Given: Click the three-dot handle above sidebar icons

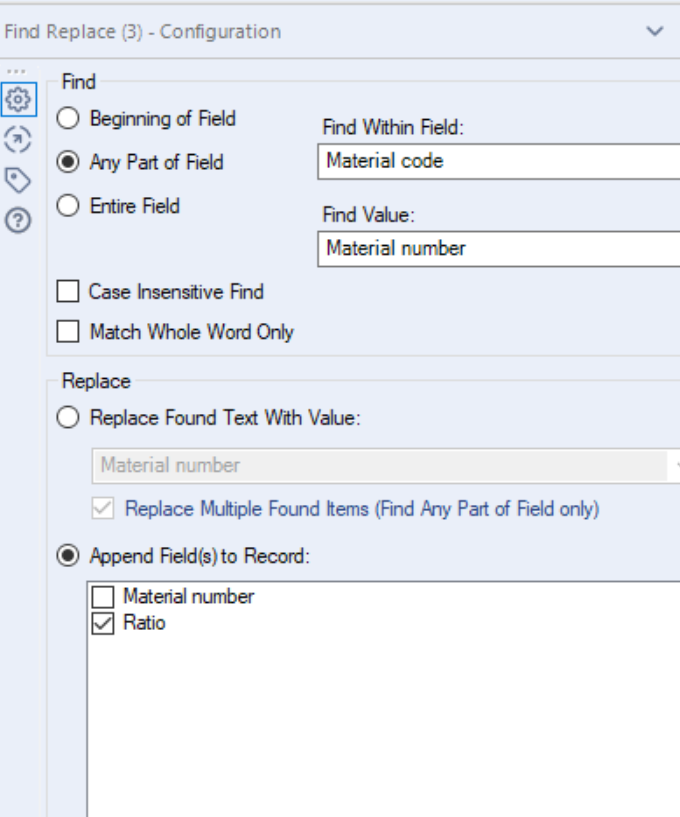Looking at the screenshot, I should [15, 72].
